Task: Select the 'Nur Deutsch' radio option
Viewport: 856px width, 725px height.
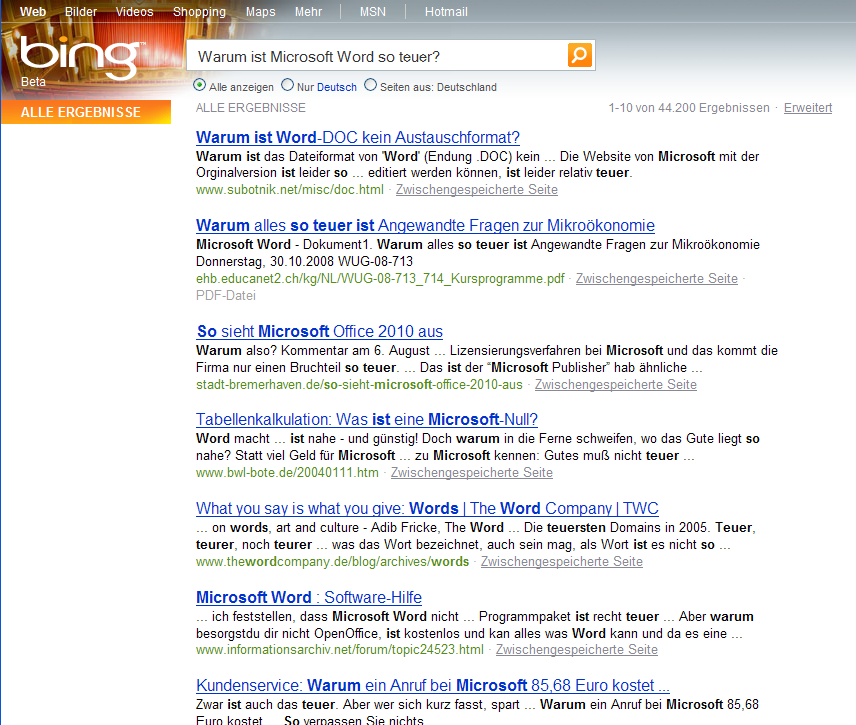Action: point(288,86)
